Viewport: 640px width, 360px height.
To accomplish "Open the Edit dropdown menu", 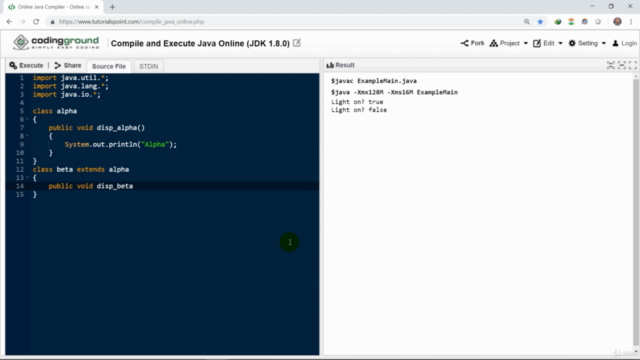I will point(548,43).
